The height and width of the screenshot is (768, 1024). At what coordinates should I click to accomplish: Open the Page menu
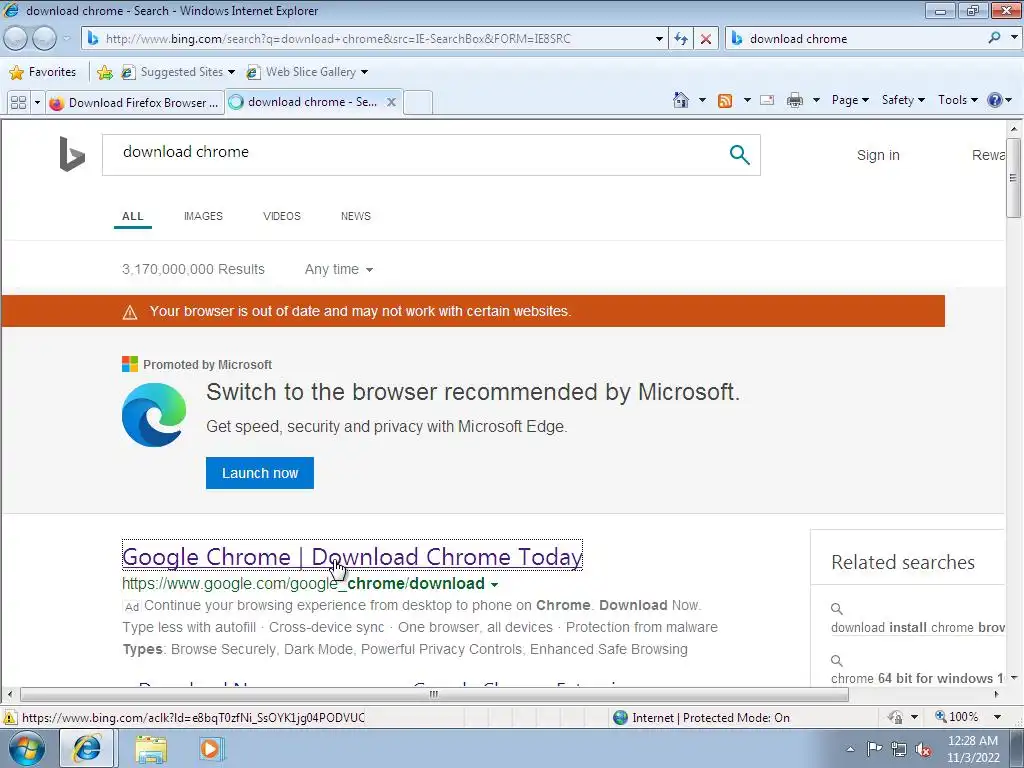pos(850,100)
